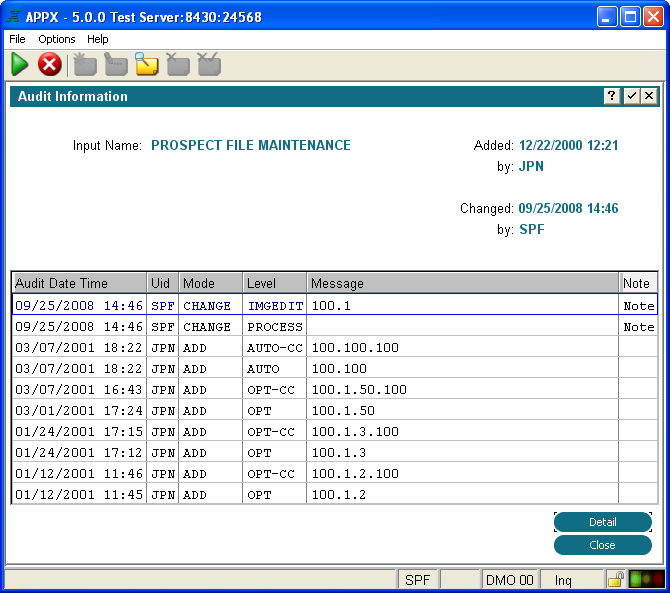Click the Close button
This screenshot has height=593, width=670.
tap(602, 545)
